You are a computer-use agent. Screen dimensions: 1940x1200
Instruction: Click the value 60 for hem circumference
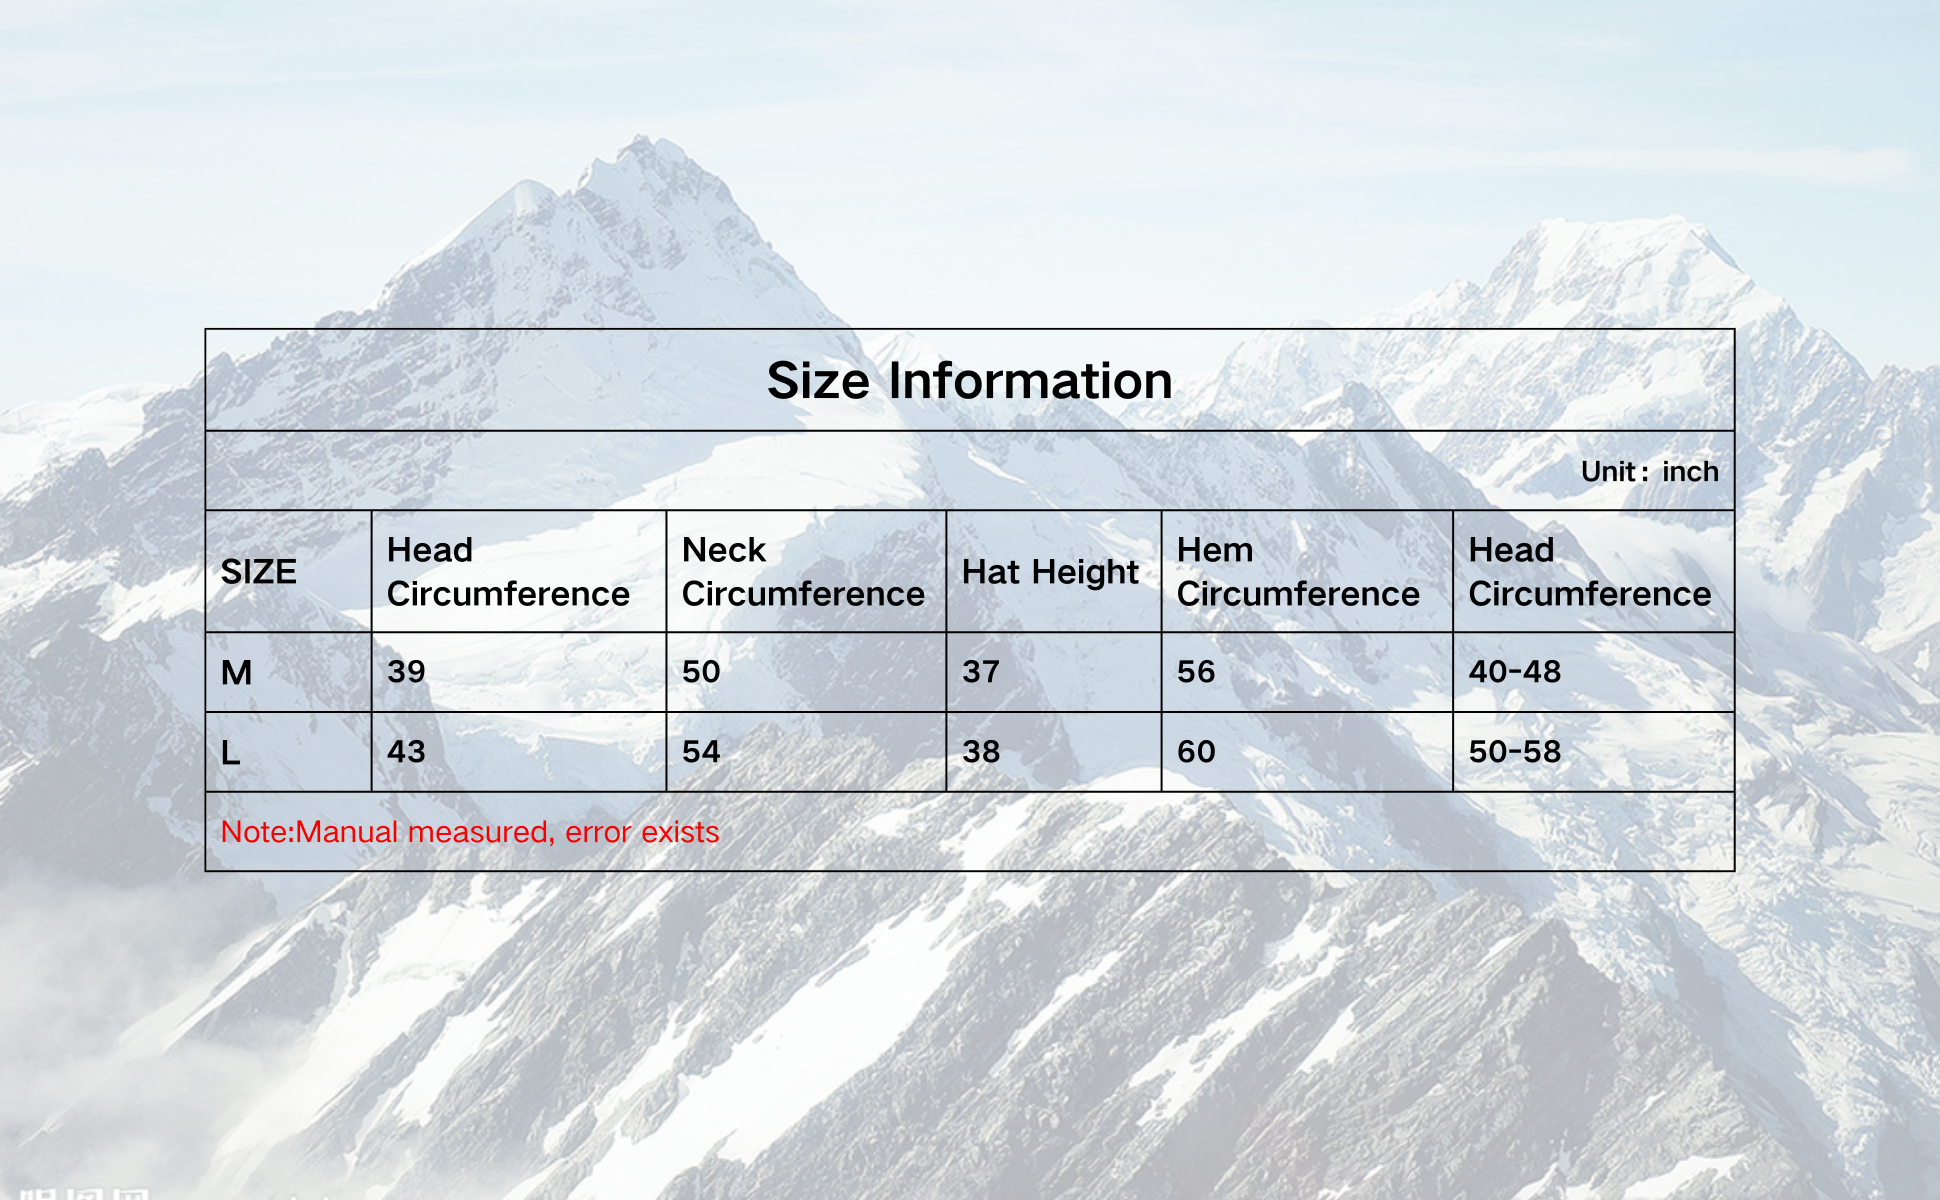1195,752
